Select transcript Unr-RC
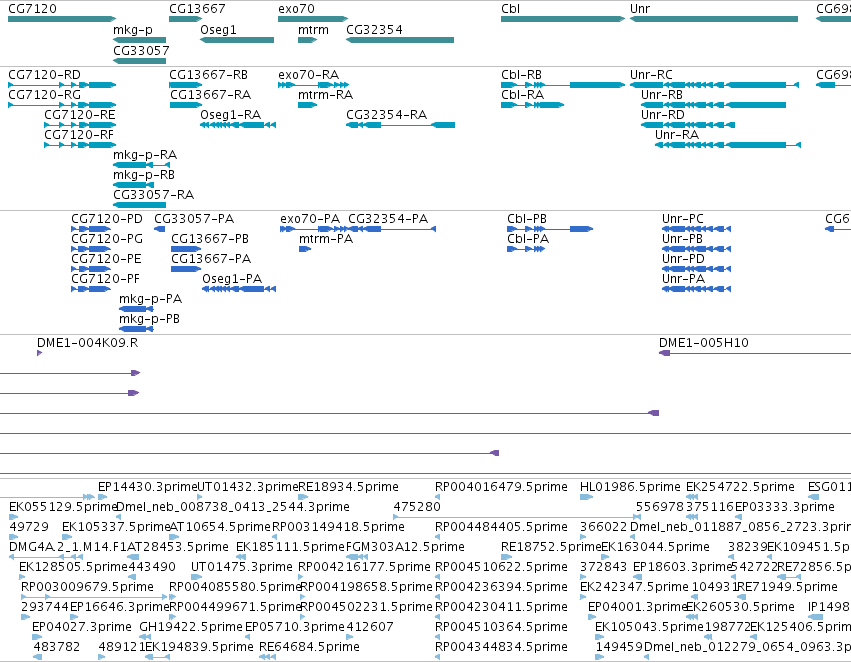The width and height of the screenshot is (851, 662). [714, 85]
